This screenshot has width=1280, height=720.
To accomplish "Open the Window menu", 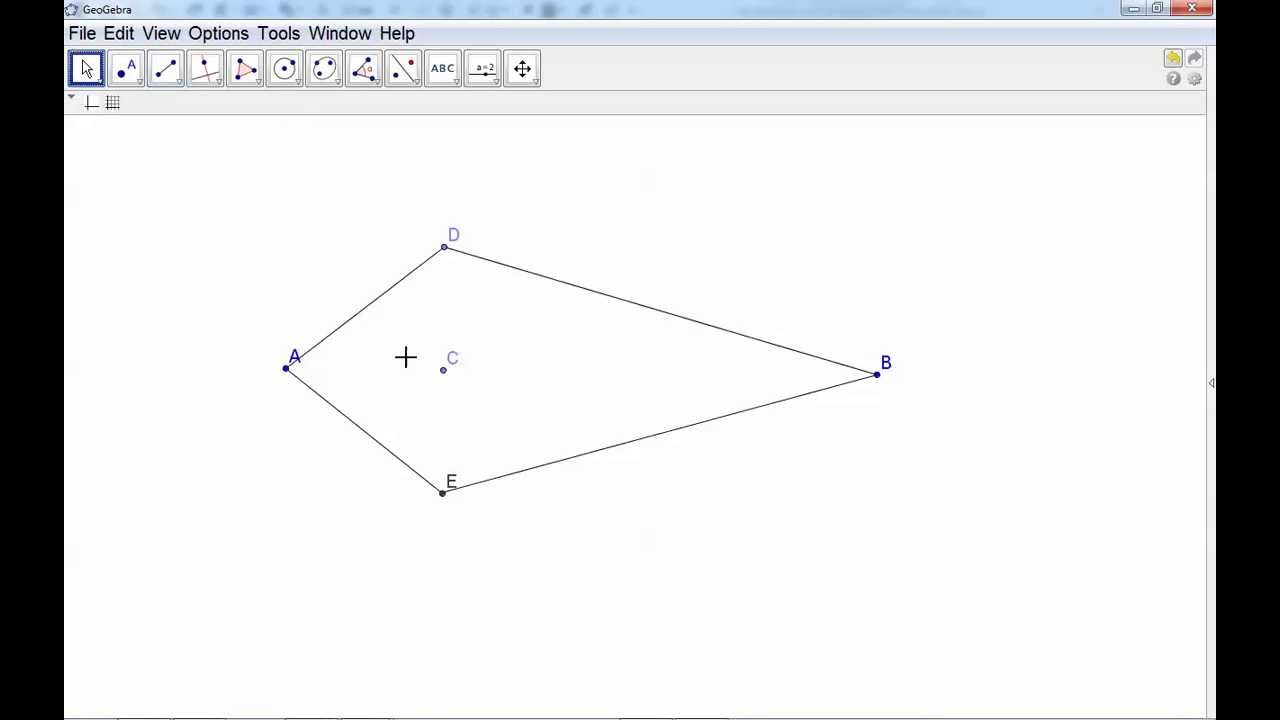I will pyautogui.click(x=340, y=33).
